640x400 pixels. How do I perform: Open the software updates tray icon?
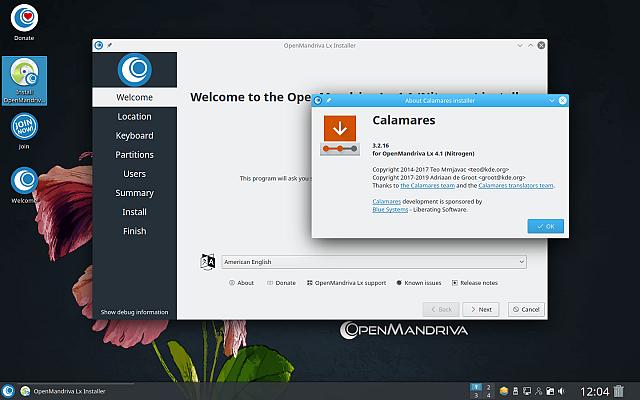click(504, 391)
